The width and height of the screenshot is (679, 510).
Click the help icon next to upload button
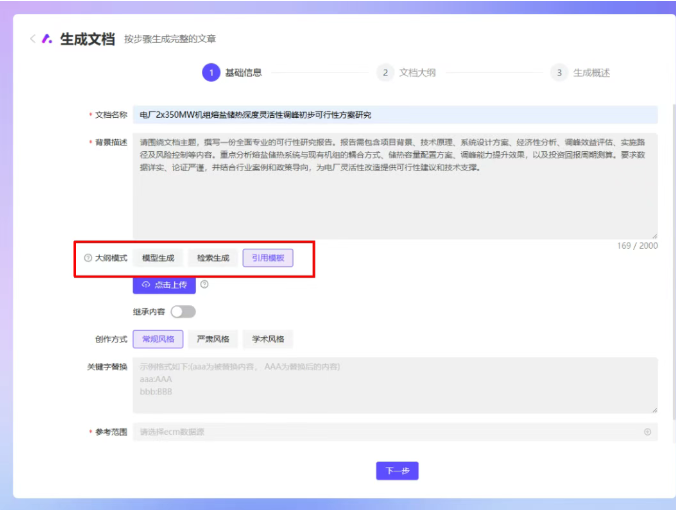[x=205, y=284]
